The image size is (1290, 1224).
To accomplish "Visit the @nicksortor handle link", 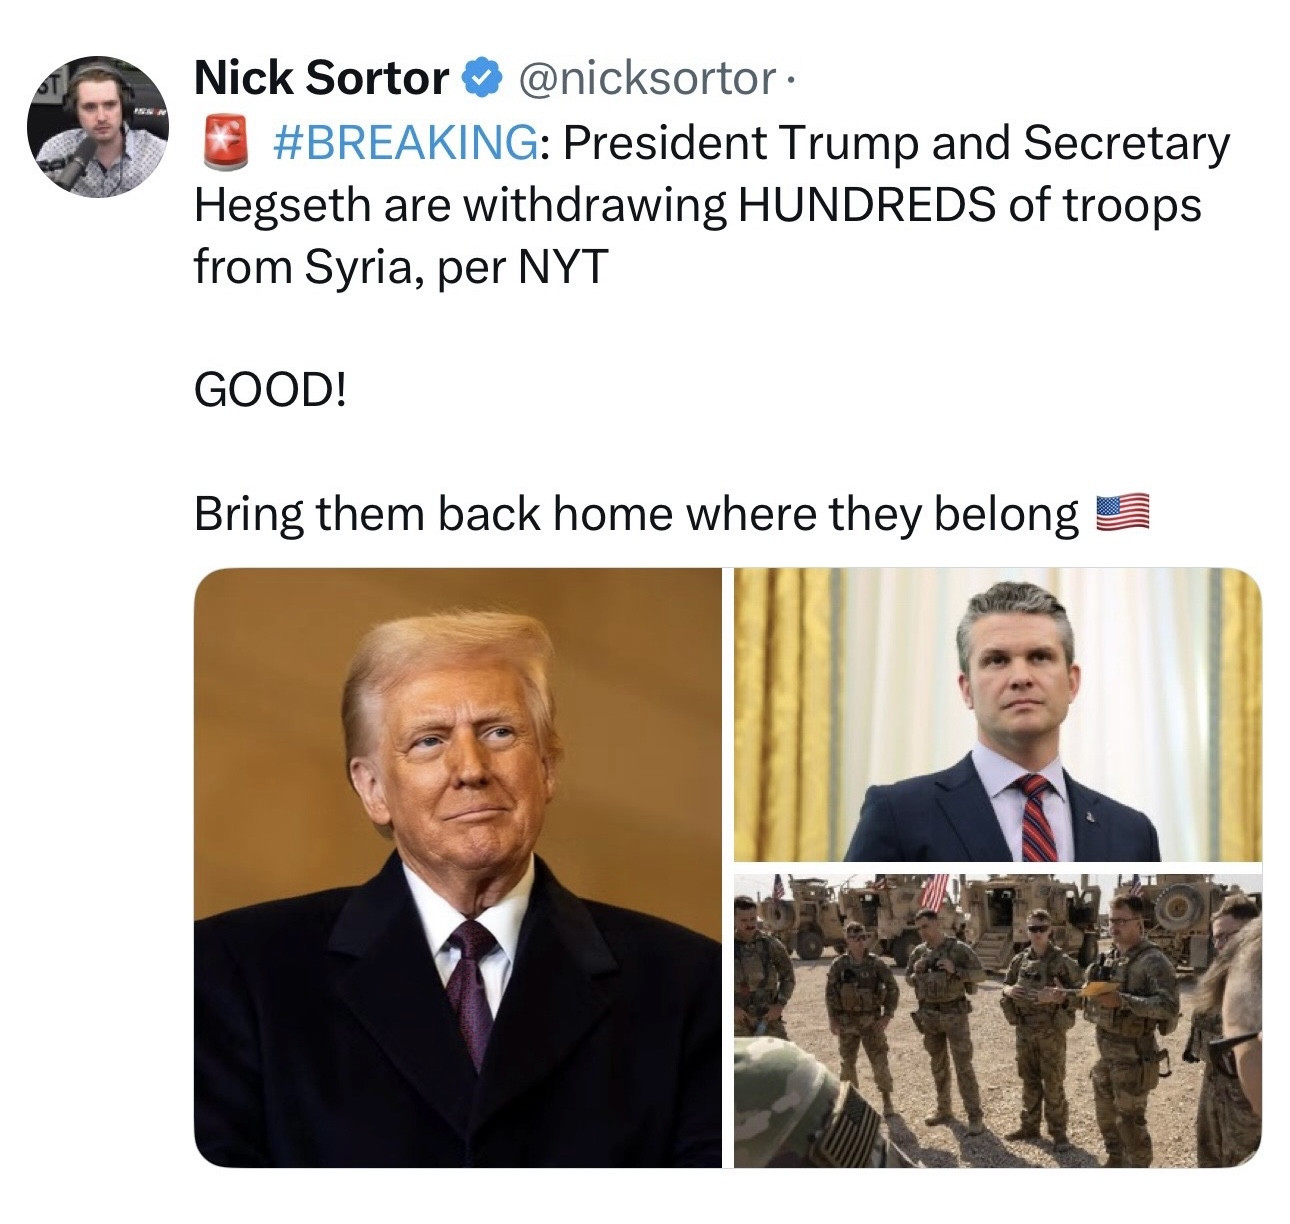I will (x=645, y=78).
